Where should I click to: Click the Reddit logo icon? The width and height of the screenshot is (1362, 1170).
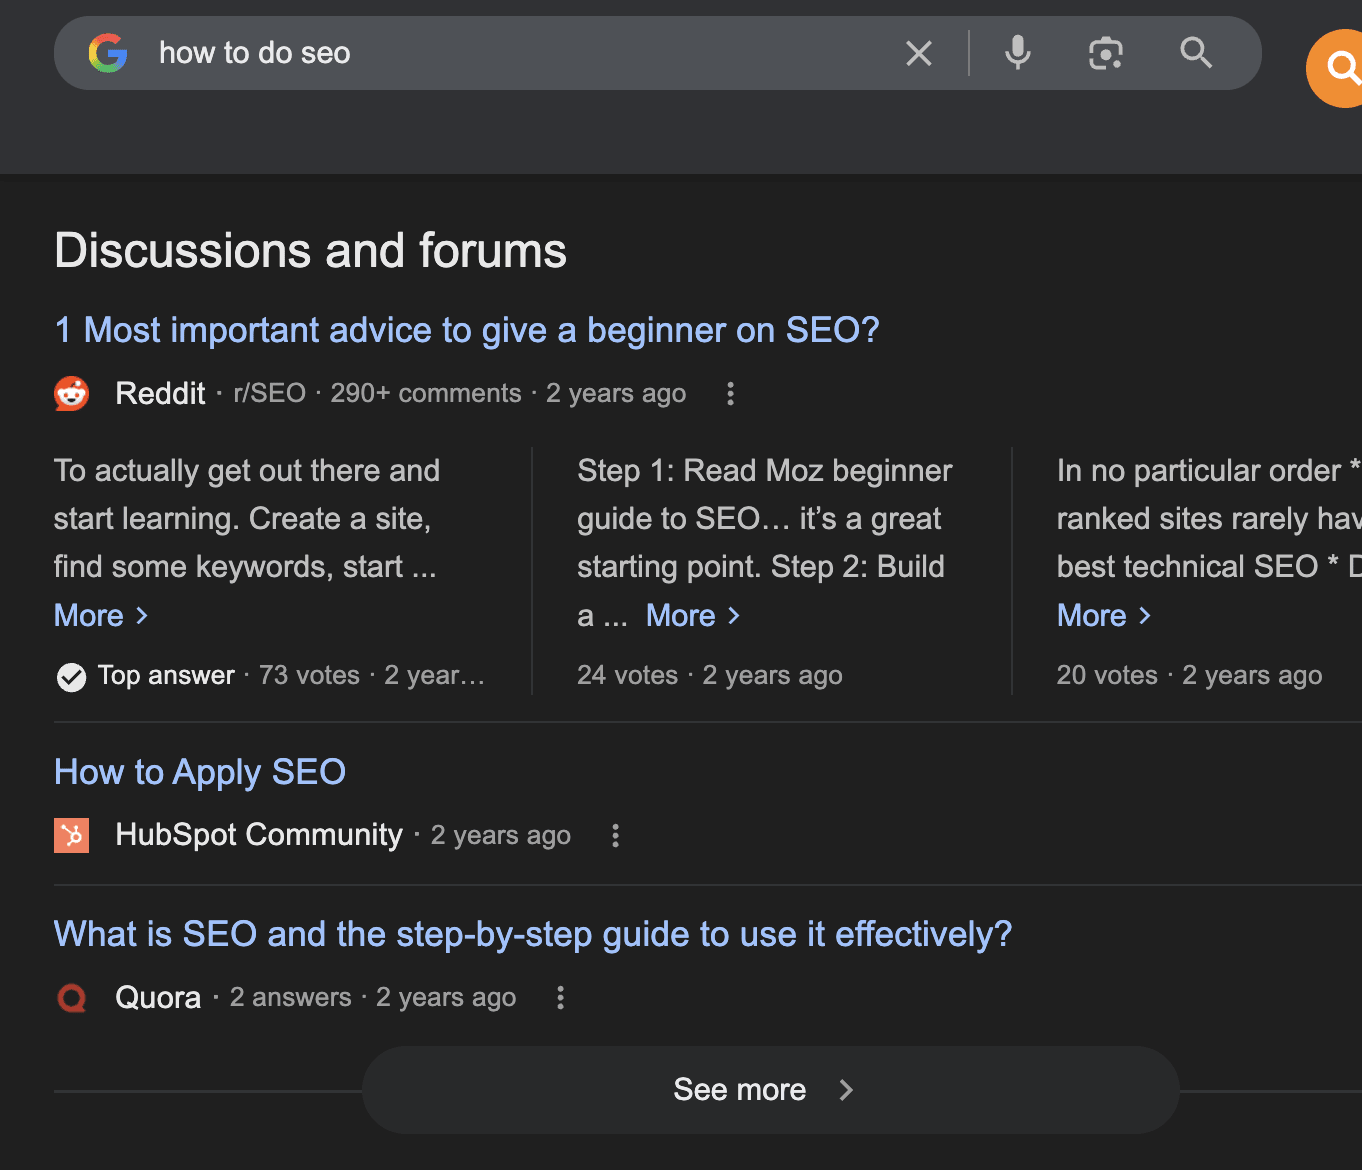[72, 394]
